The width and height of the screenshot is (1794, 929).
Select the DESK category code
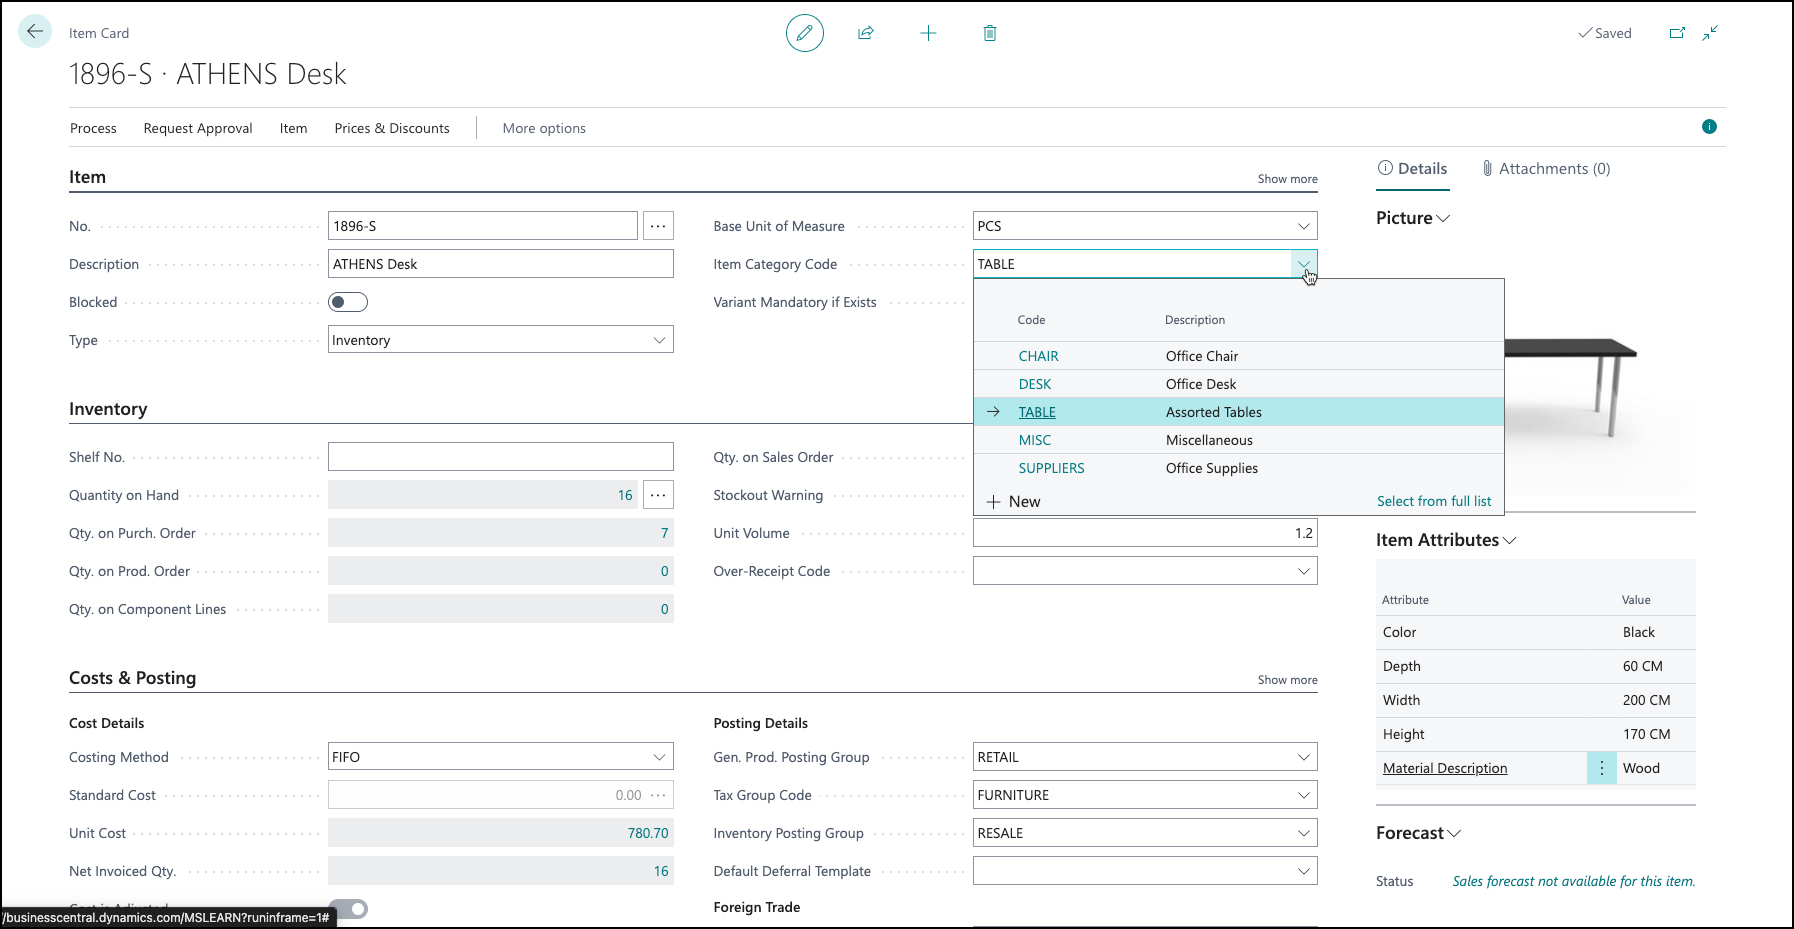(x=1035, y=384)
